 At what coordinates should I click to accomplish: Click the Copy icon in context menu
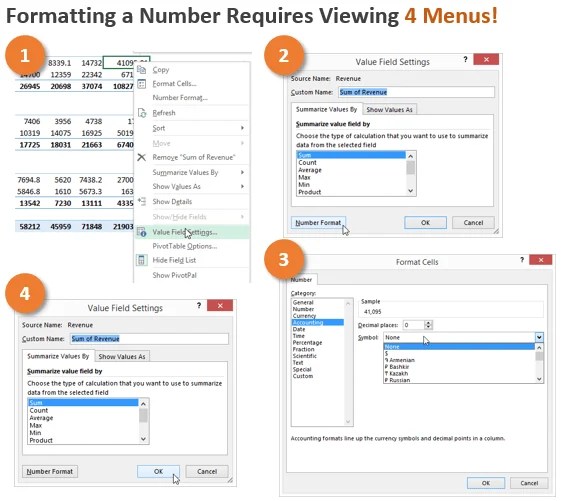click(141, 70)
